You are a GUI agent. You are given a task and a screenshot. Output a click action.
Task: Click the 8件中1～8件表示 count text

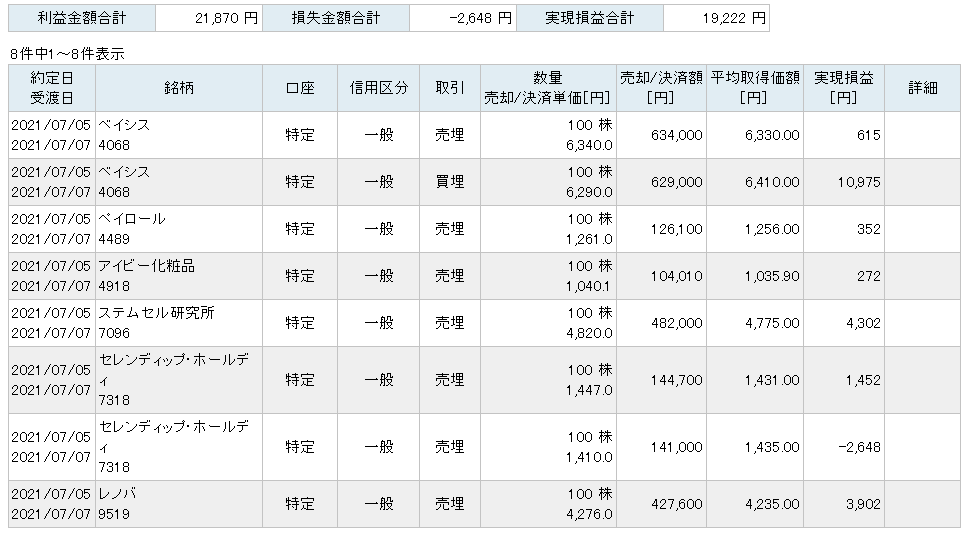point(67,54)
